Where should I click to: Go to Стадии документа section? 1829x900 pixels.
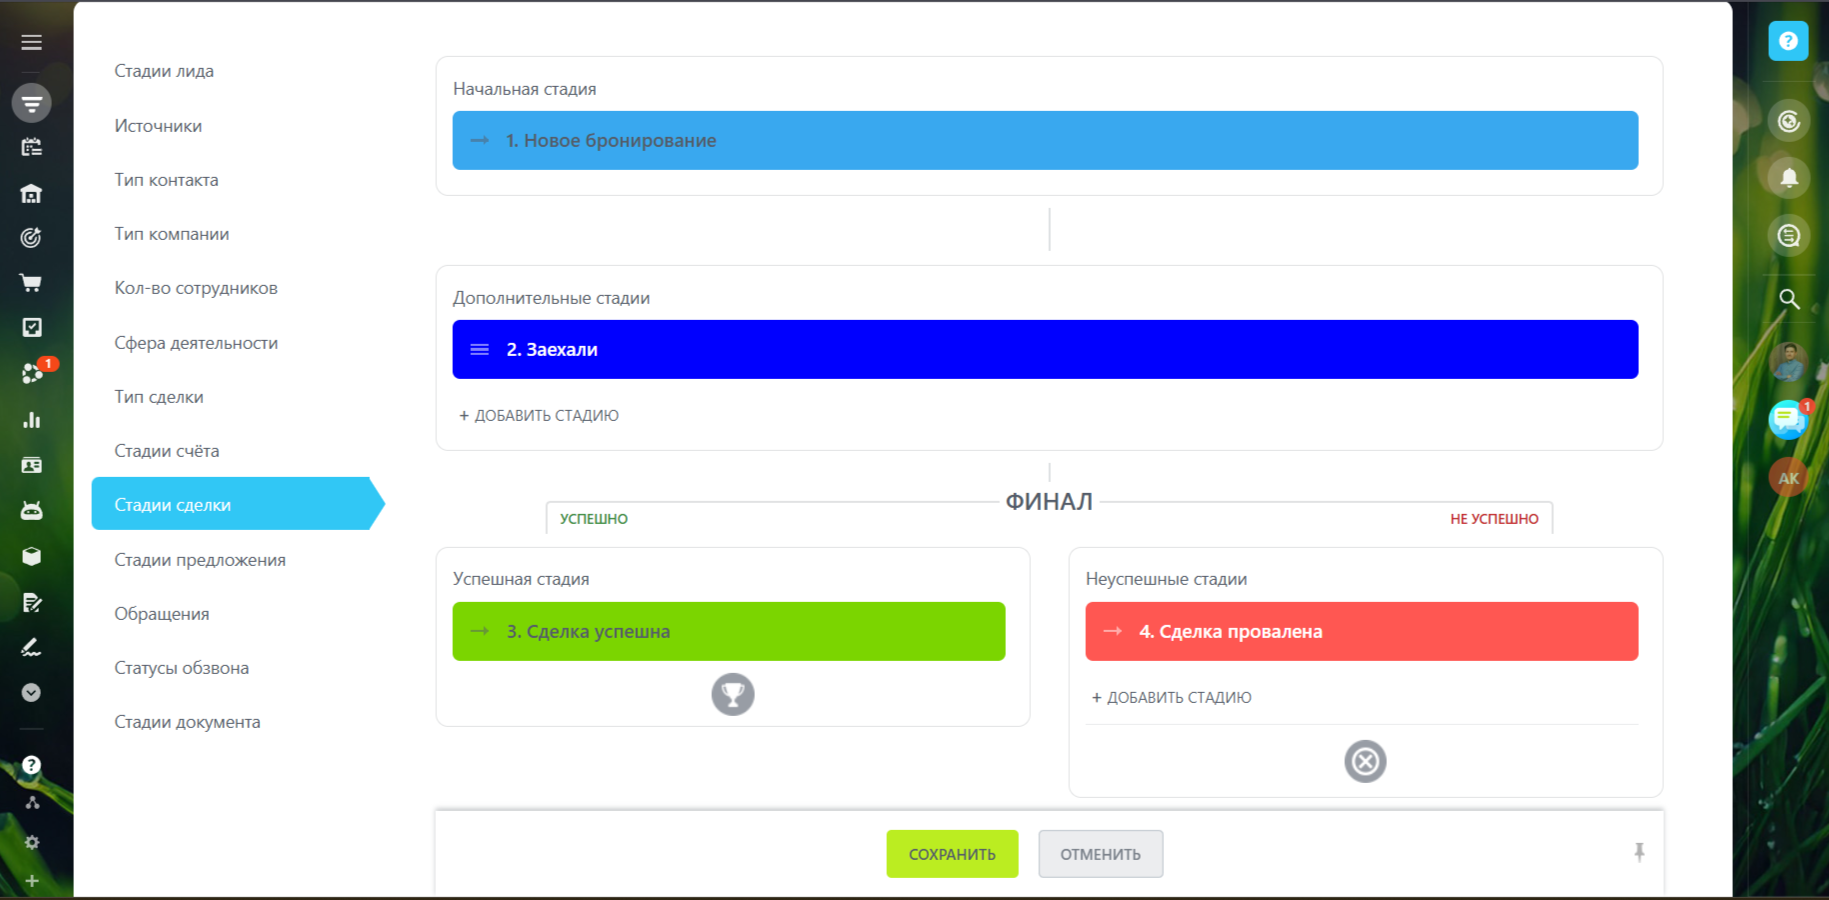pyautogui.click(x=187, y=722)
